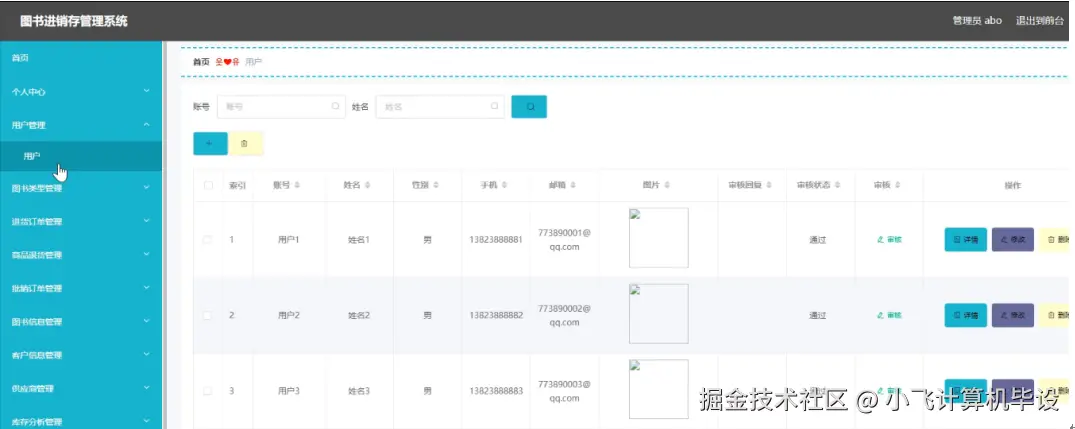Image resolution: width=1075 pixels, height=429 pixels.
Task: Go to 首页 via the breadcrumb
Action: tap(201, 62)
